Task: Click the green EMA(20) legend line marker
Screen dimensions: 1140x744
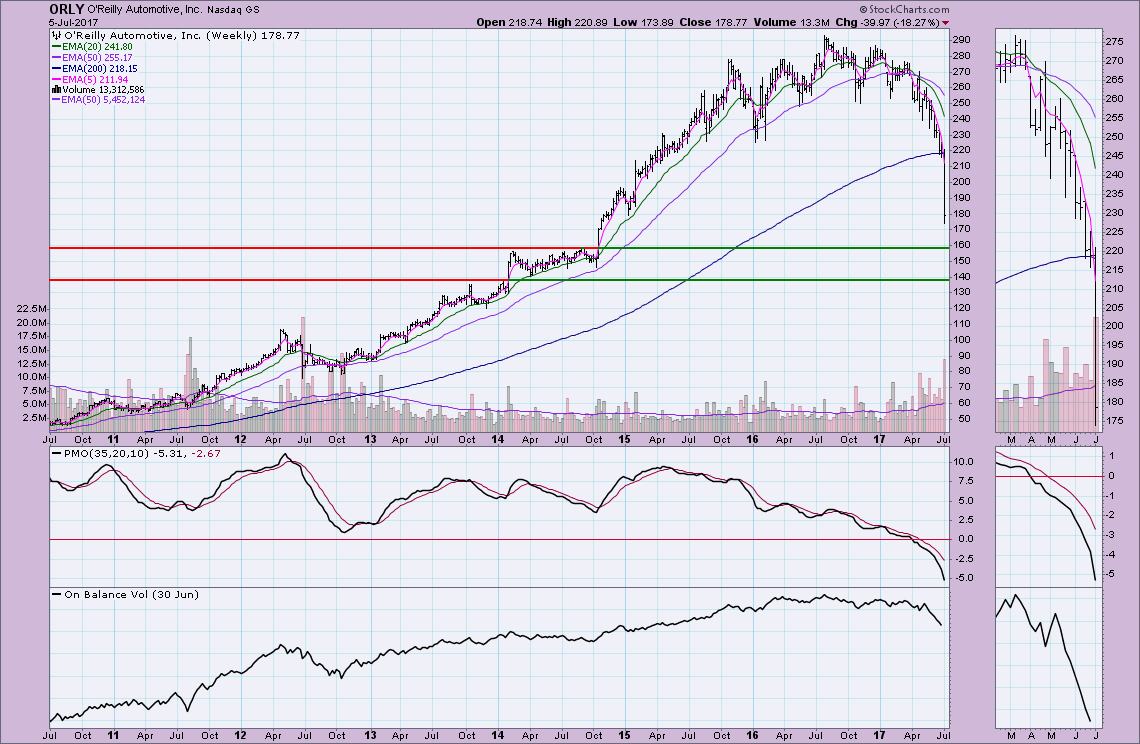Action: point(55,45)
